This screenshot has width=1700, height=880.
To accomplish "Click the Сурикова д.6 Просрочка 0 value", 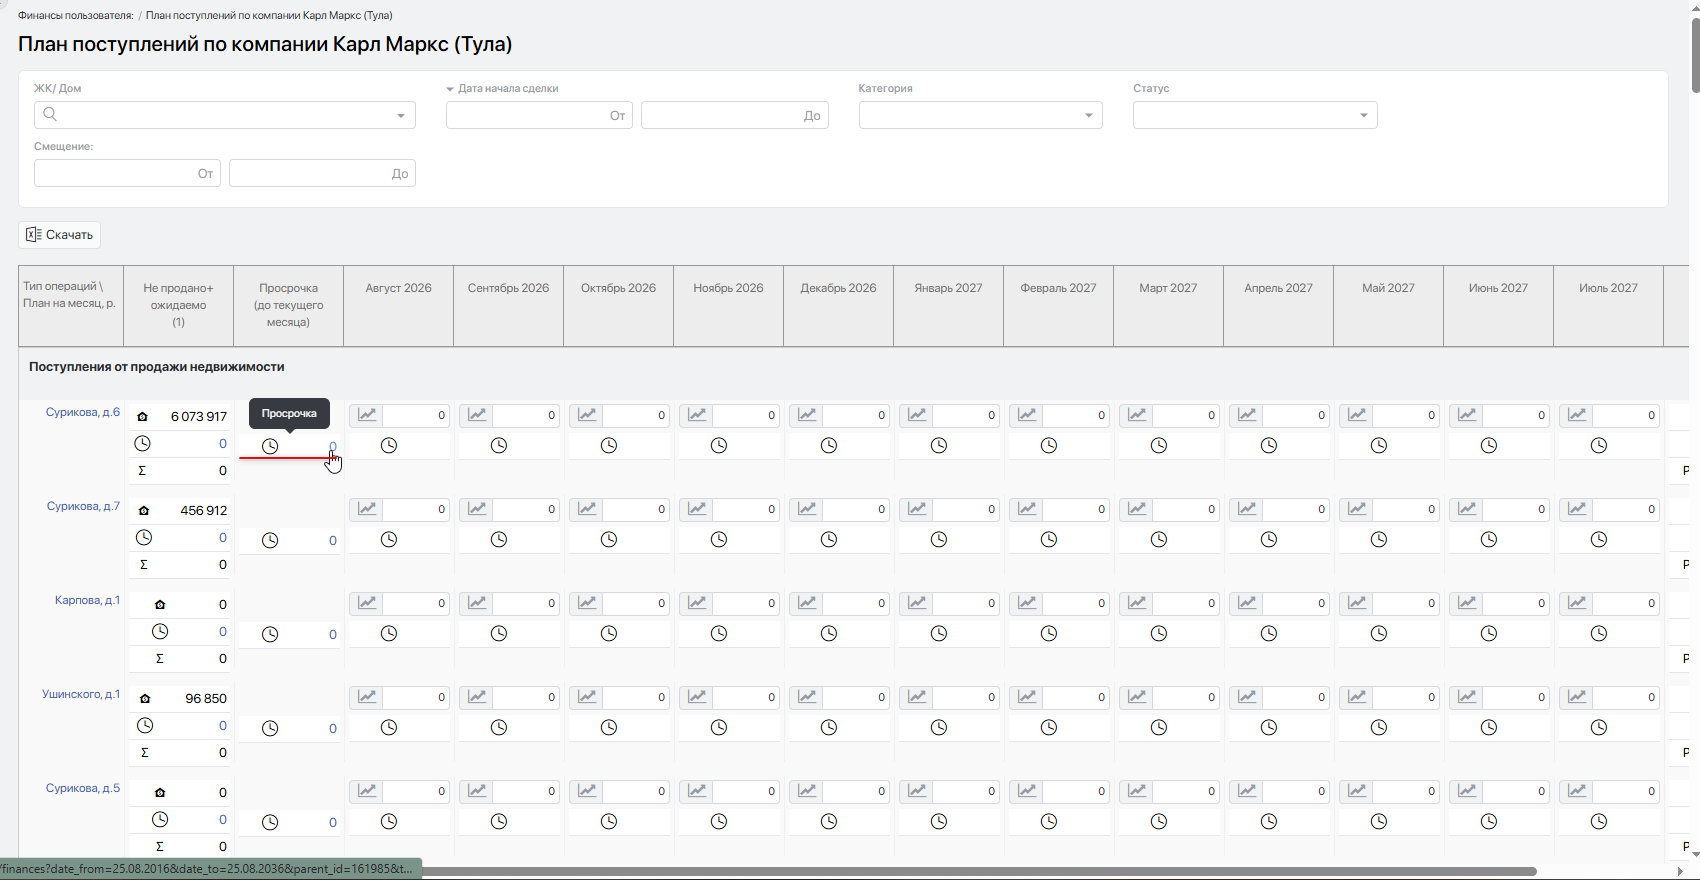I will 333,447.
